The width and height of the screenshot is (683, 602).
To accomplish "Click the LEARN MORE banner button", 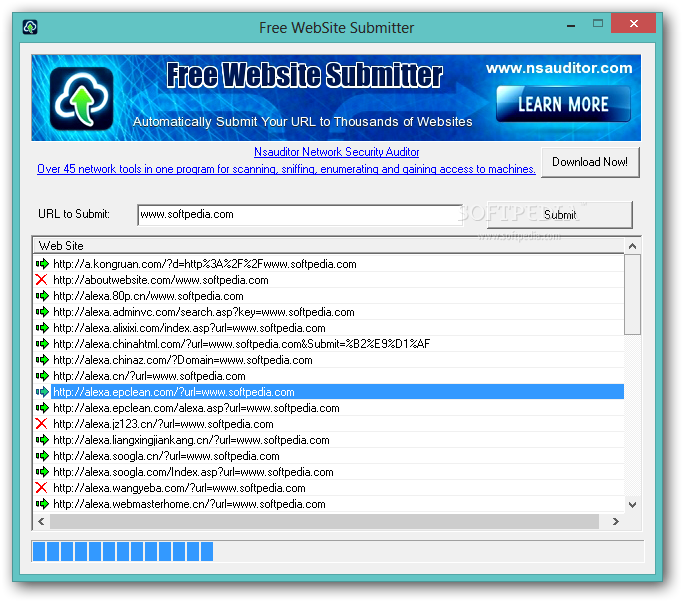I will tap(563, 104).
